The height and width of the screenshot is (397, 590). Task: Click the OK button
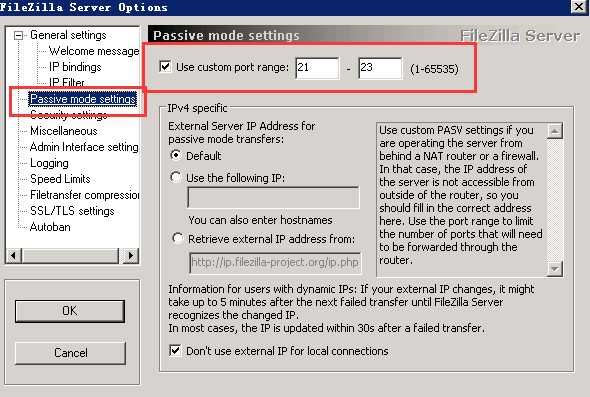point(70,311)
